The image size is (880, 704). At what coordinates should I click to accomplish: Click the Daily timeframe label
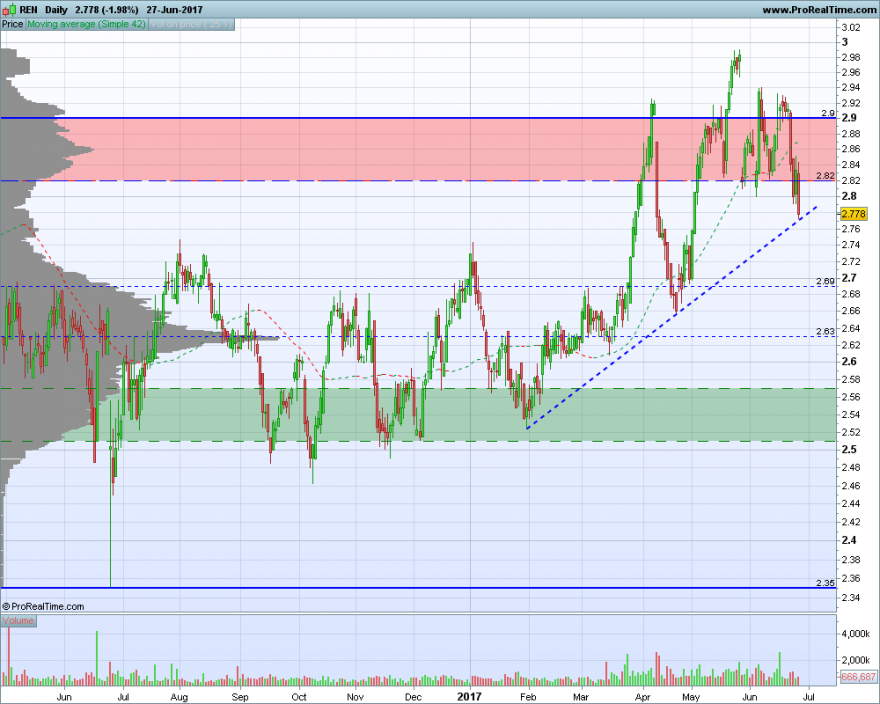click(56, 10)
